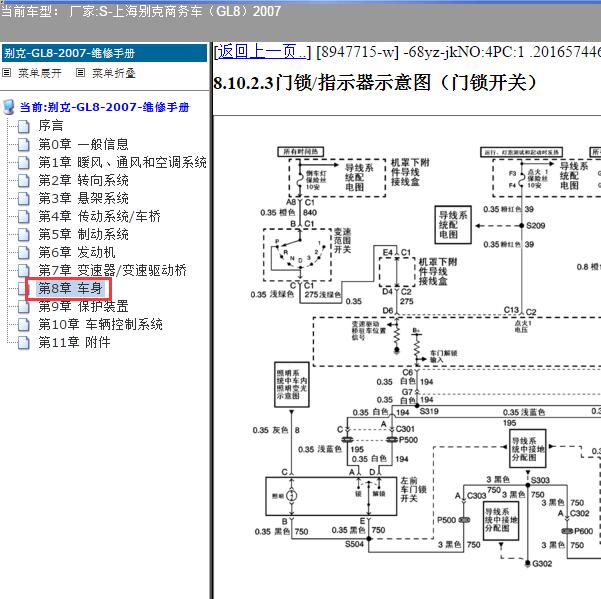This screenshot has height=599, width=601.
Task: Open 第7章 变速器/变速驱动桥
Action: (x=113, y=270)
